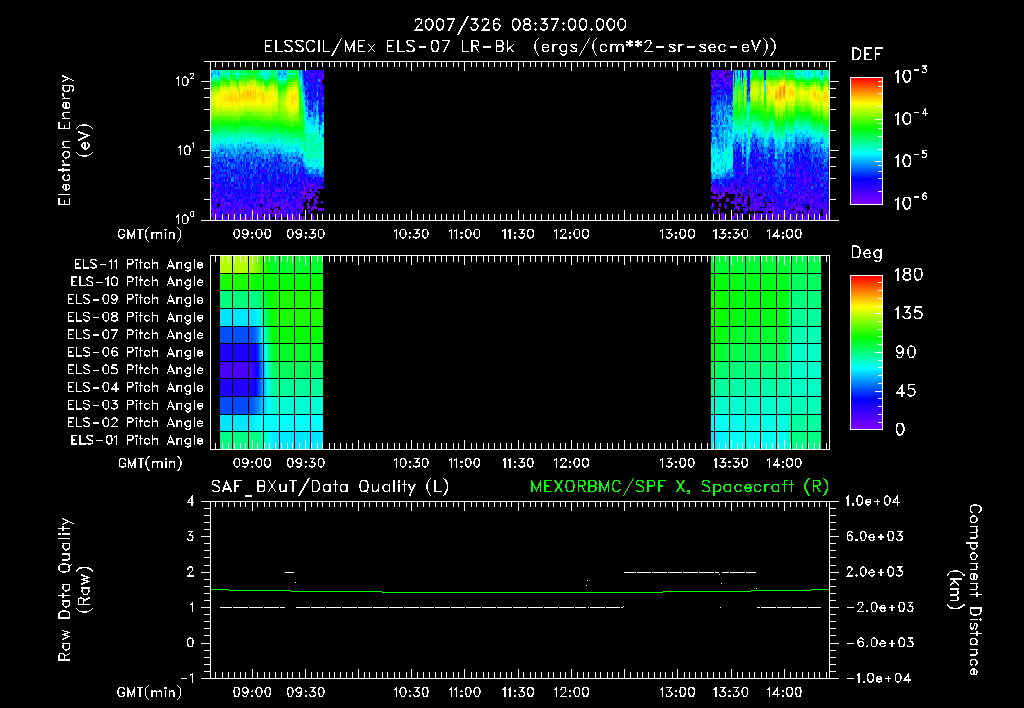Click the data quality segment at level 2
This screenshot has width=1024, height=708.
[x=690, y=572]
